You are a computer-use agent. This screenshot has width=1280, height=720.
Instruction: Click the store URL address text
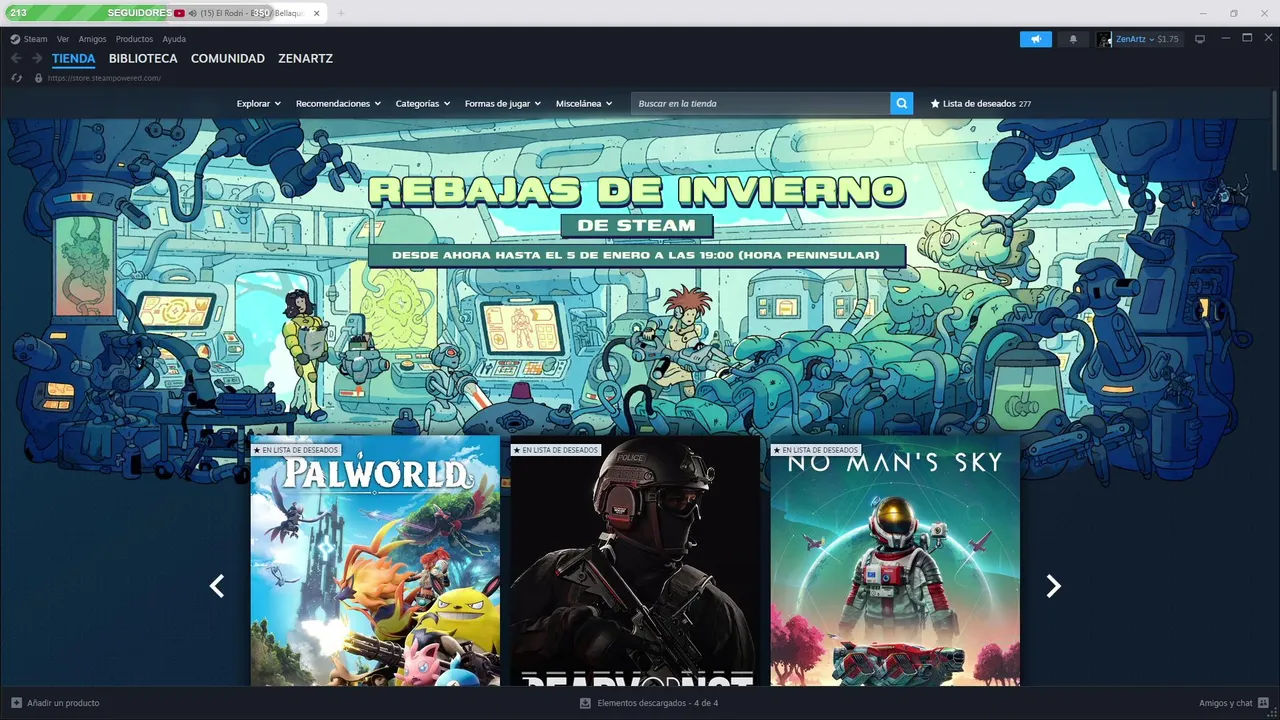click(x=104, y=78)
